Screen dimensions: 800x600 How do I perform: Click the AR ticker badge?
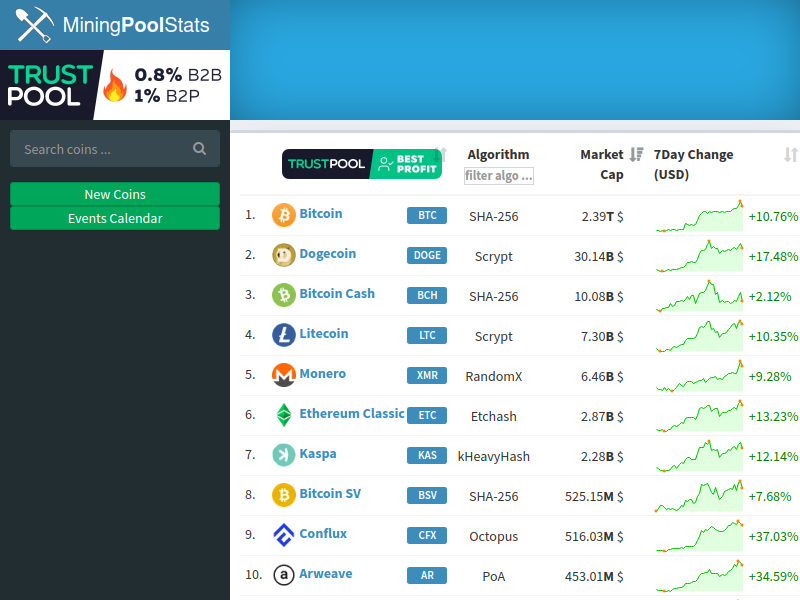click(427, 576)
